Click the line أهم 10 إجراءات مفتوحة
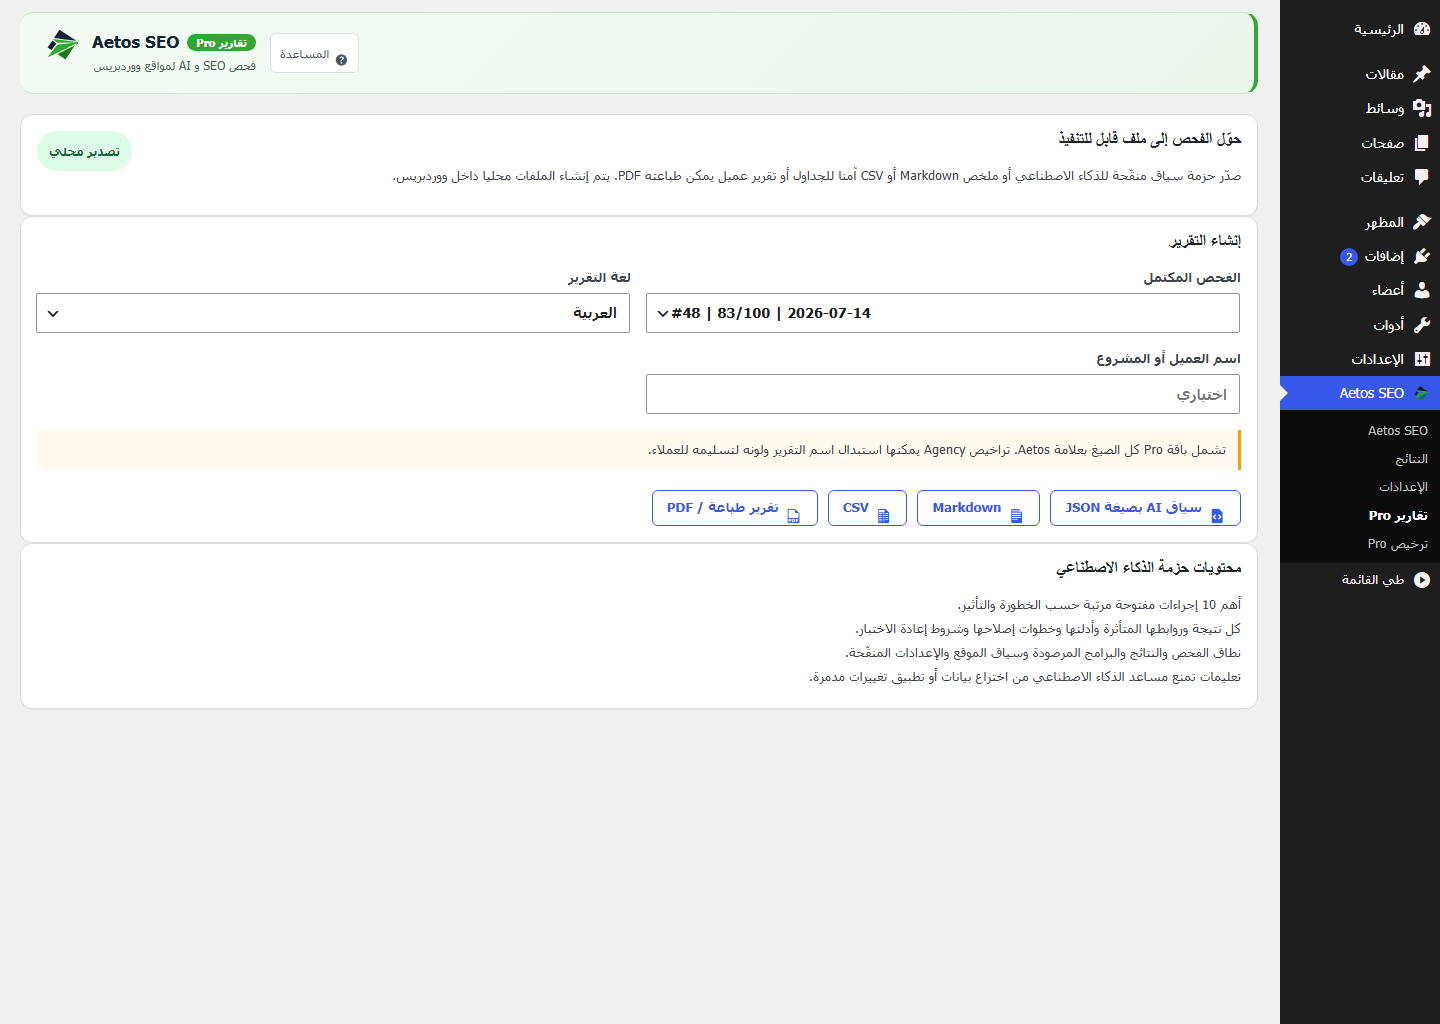 (x=1099, y=605)
